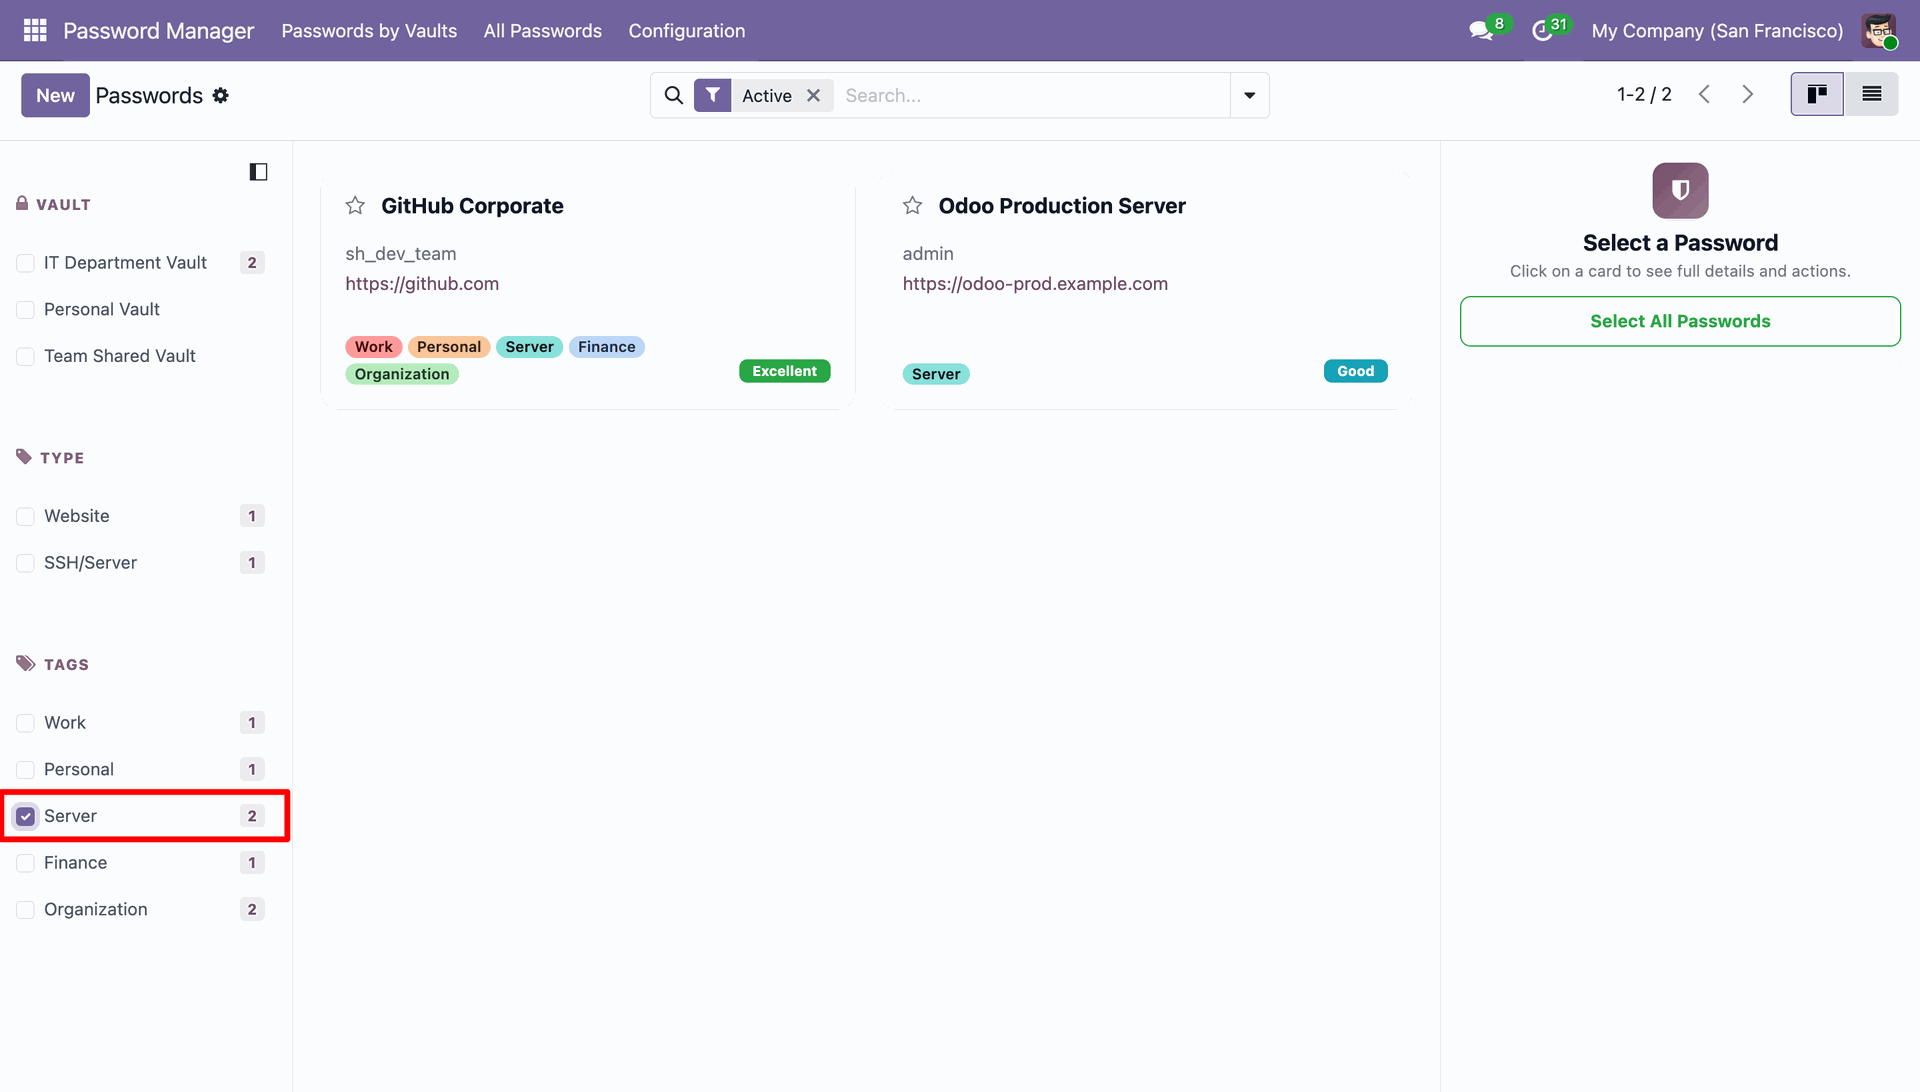Check the Personal tag filter
The width and height of the screenshot is (1920, 1092).
tap(26, 770)
